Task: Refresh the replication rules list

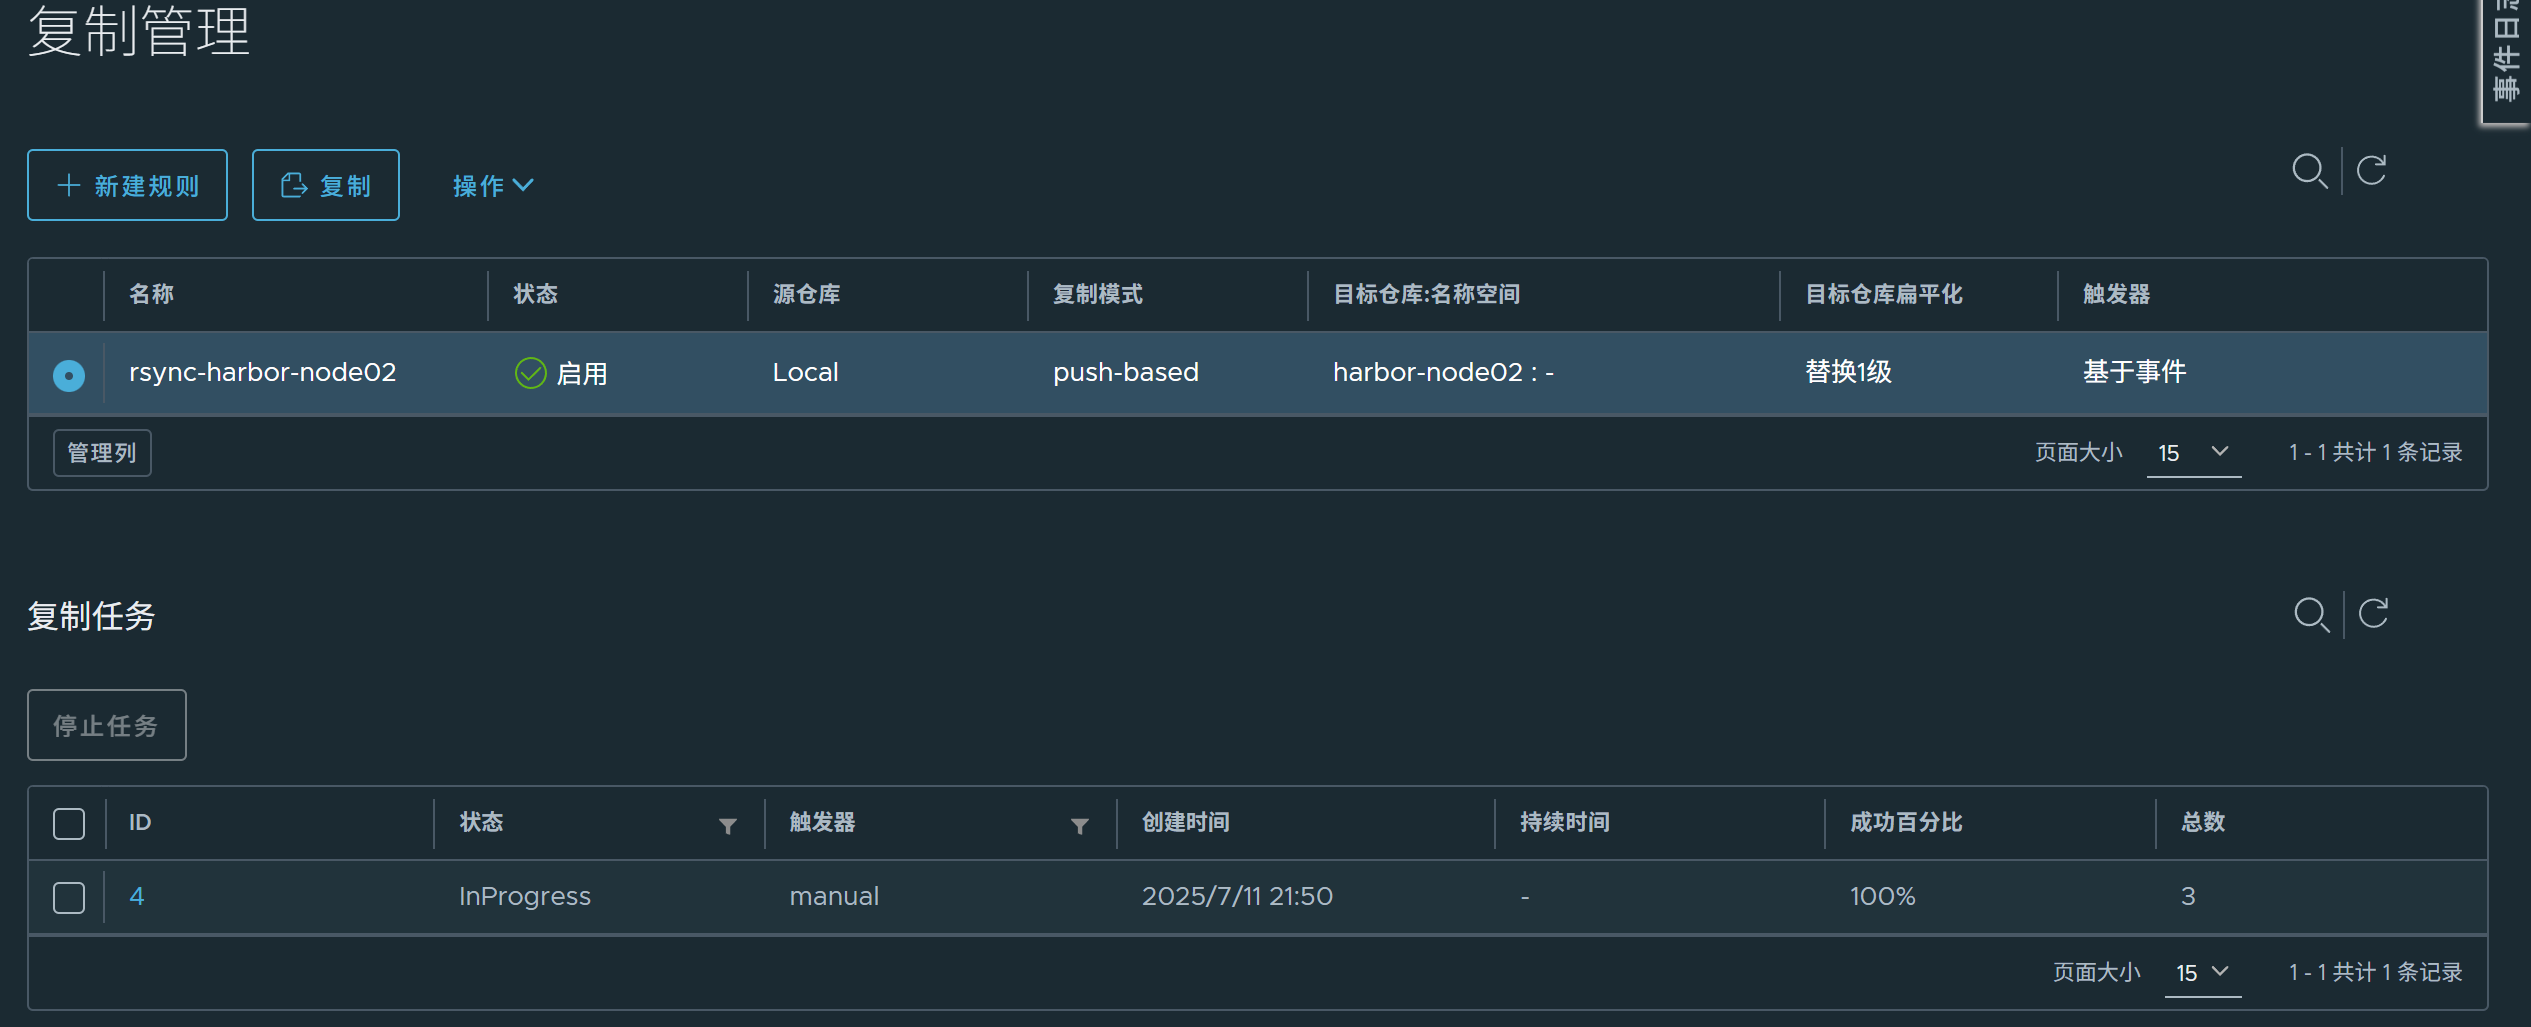Action: [x=2371, y=171]
